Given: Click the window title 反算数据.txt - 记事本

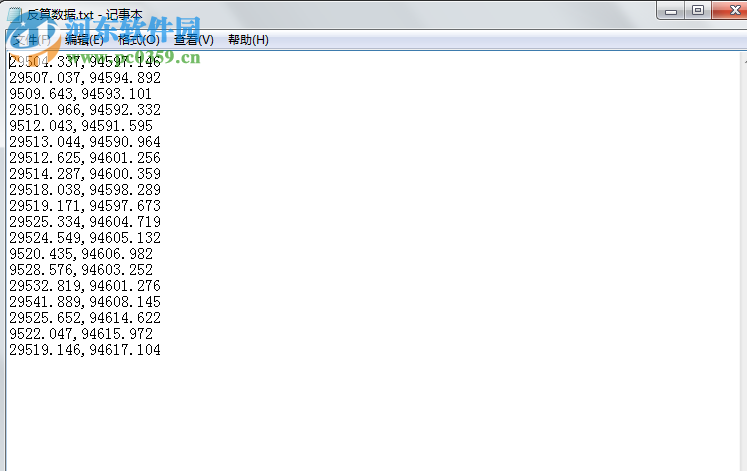Looking at the screenshot, I should [84, 15].
